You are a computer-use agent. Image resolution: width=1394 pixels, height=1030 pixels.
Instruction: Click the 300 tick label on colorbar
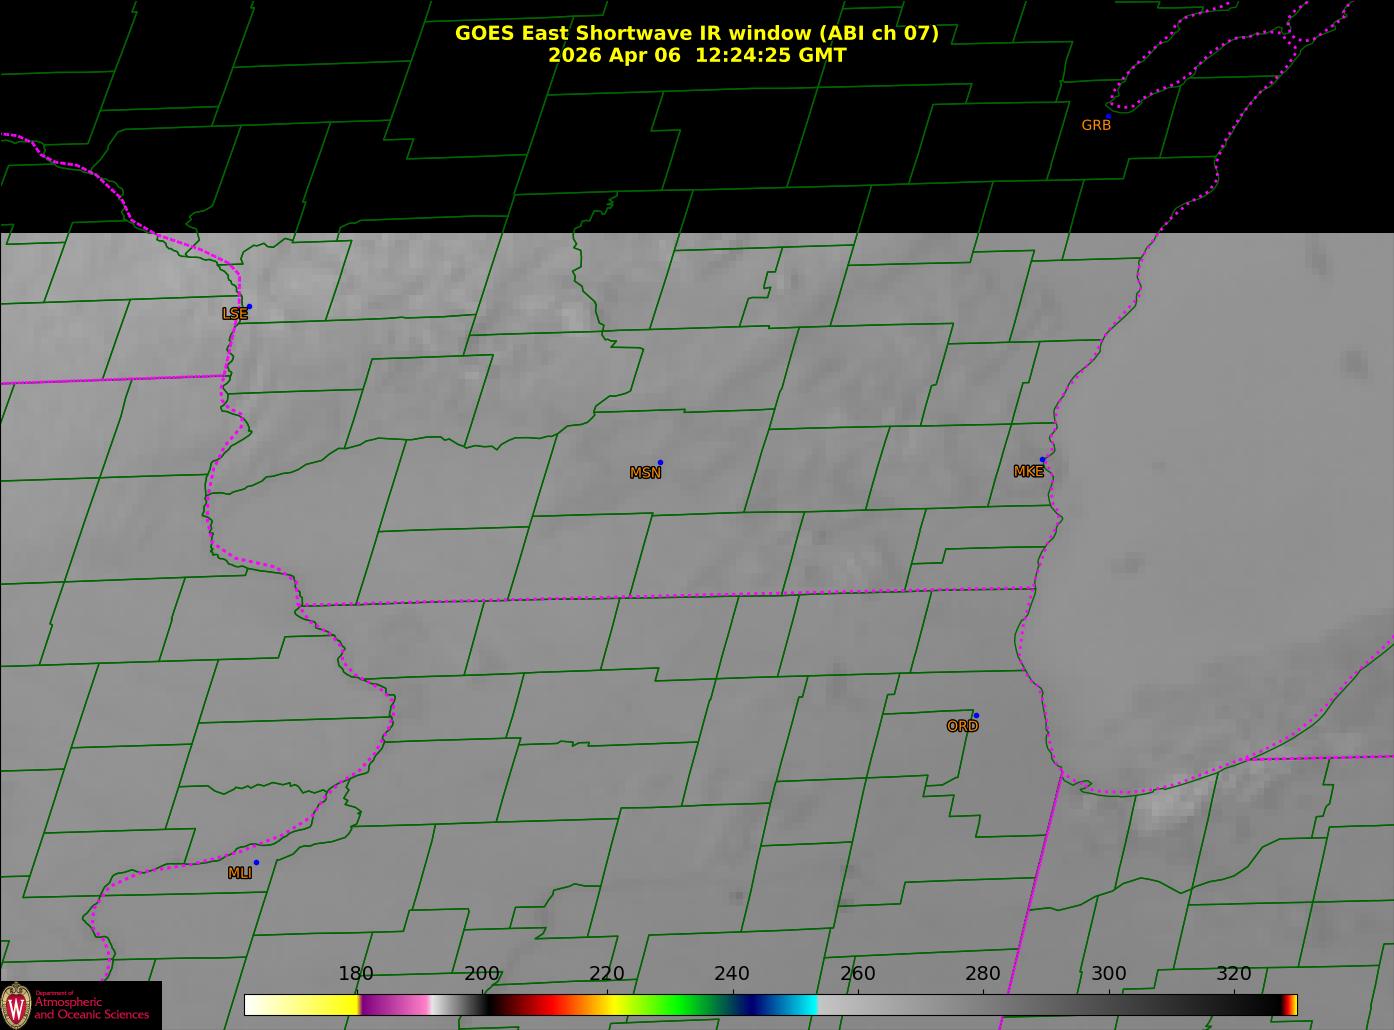(x=1108, y=974)
